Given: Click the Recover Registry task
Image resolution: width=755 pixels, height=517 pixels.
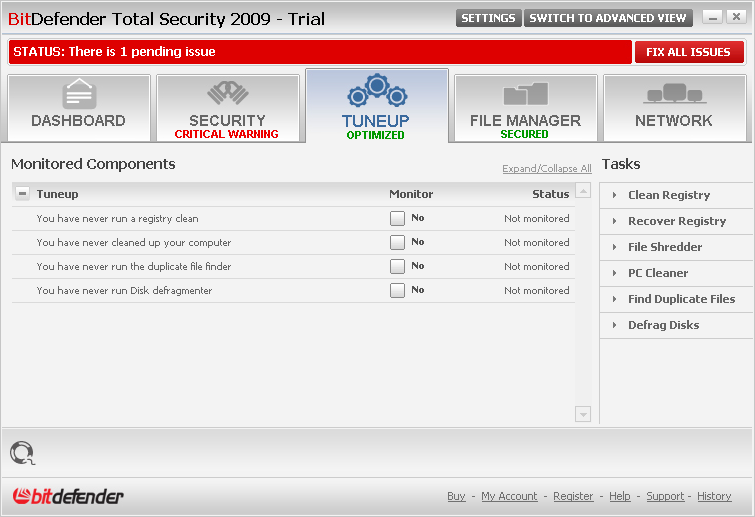Looking at the screenshot, I should pos(676,221).
